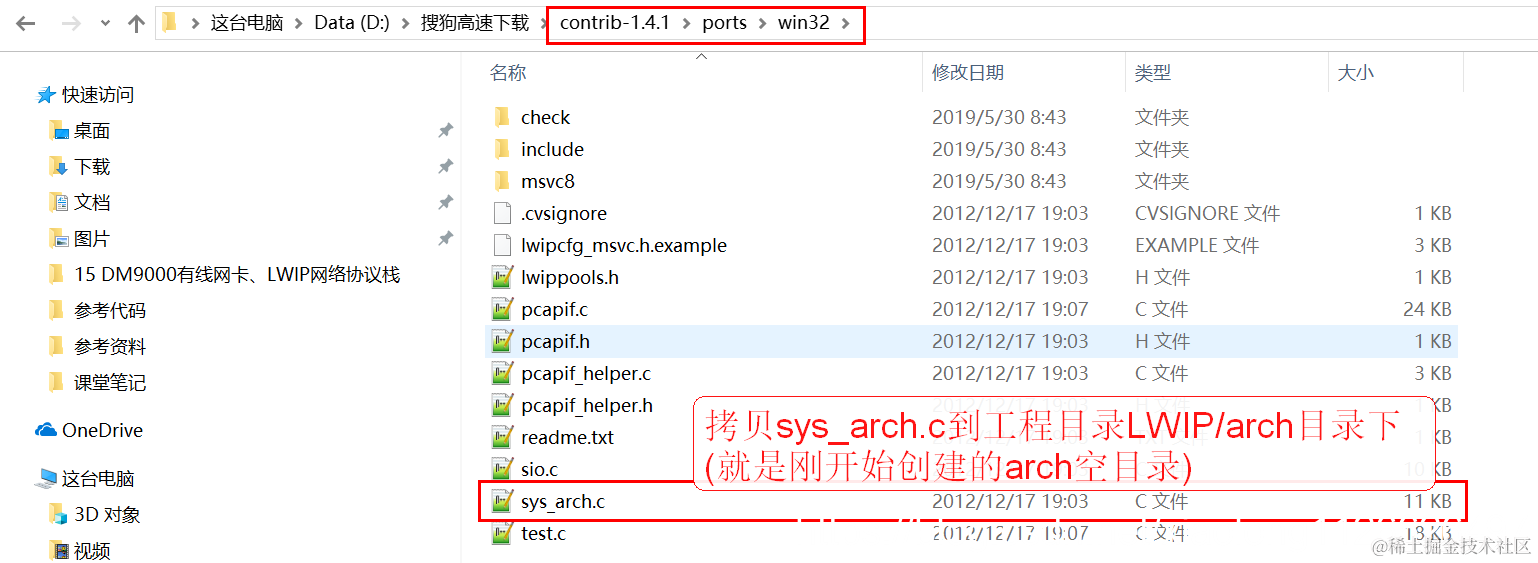Click the Up directory arrow
1538x563 pixels.
[x=137, y=23]
